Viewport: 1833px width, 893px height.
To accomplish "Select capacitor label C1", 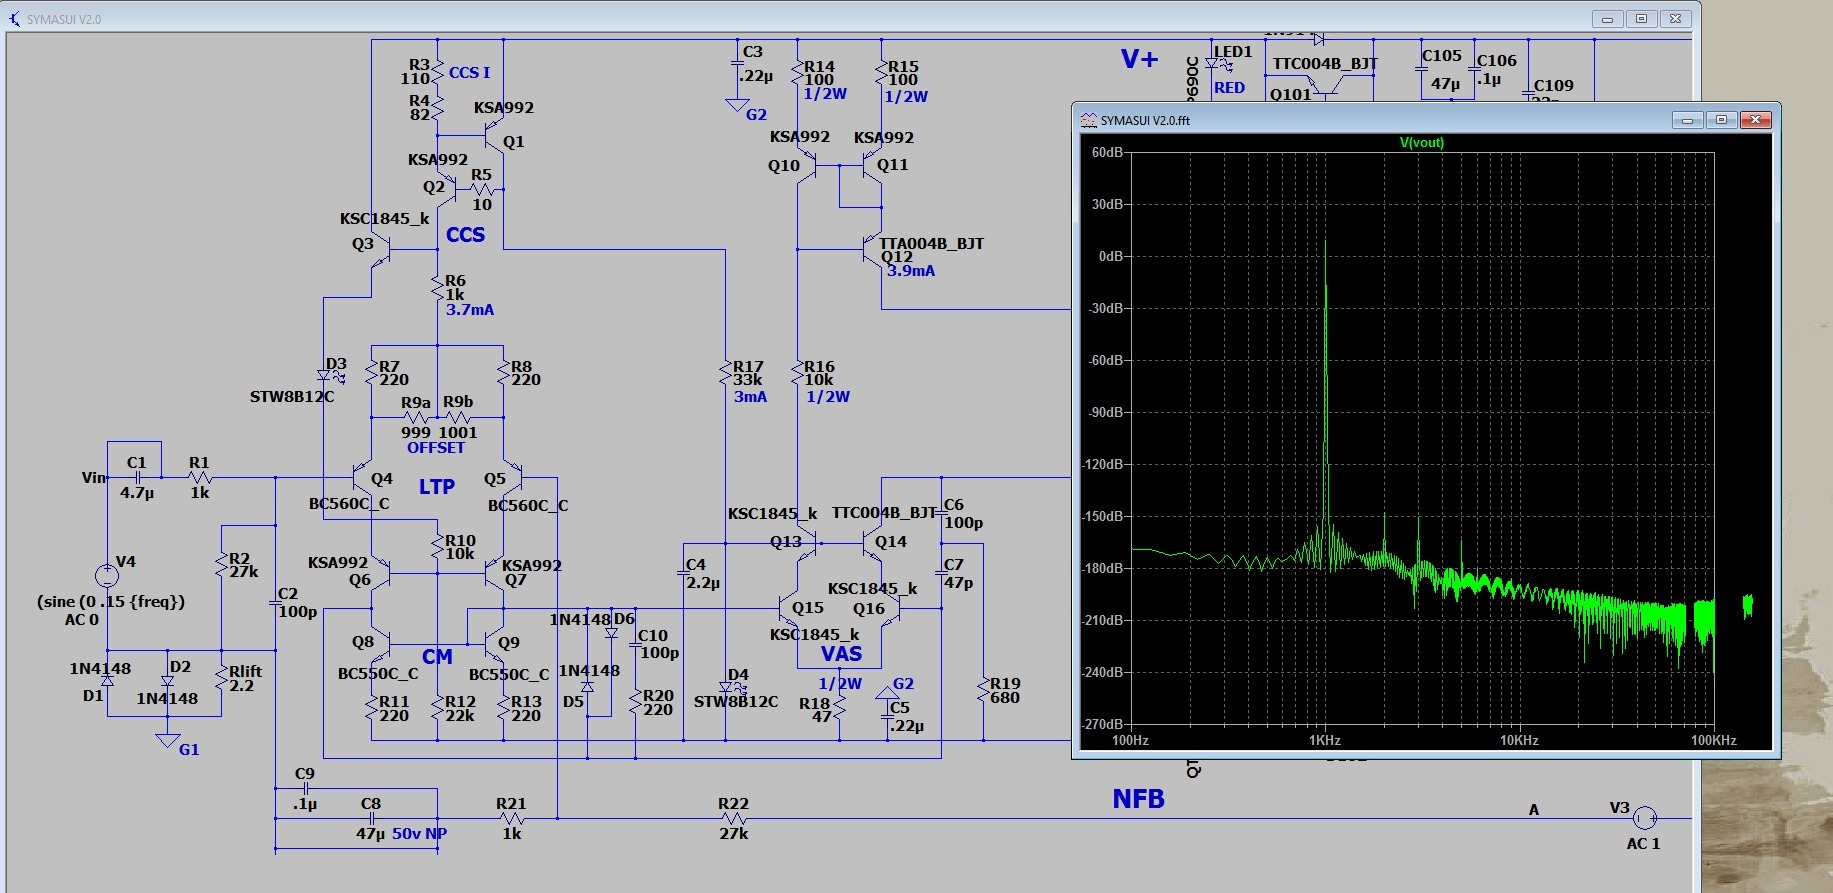I will tap(137, 463).
